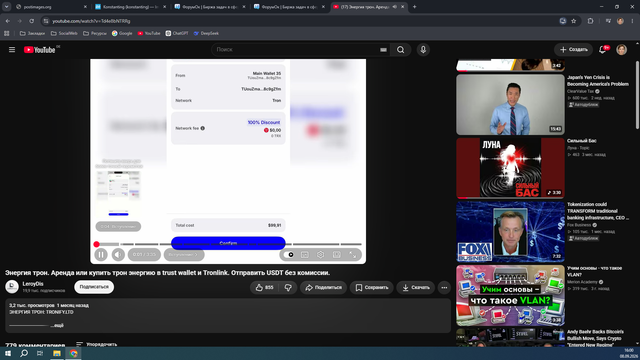Click the magnifier search button
Viewport: 640px width, 360px height.
(400, 50)
